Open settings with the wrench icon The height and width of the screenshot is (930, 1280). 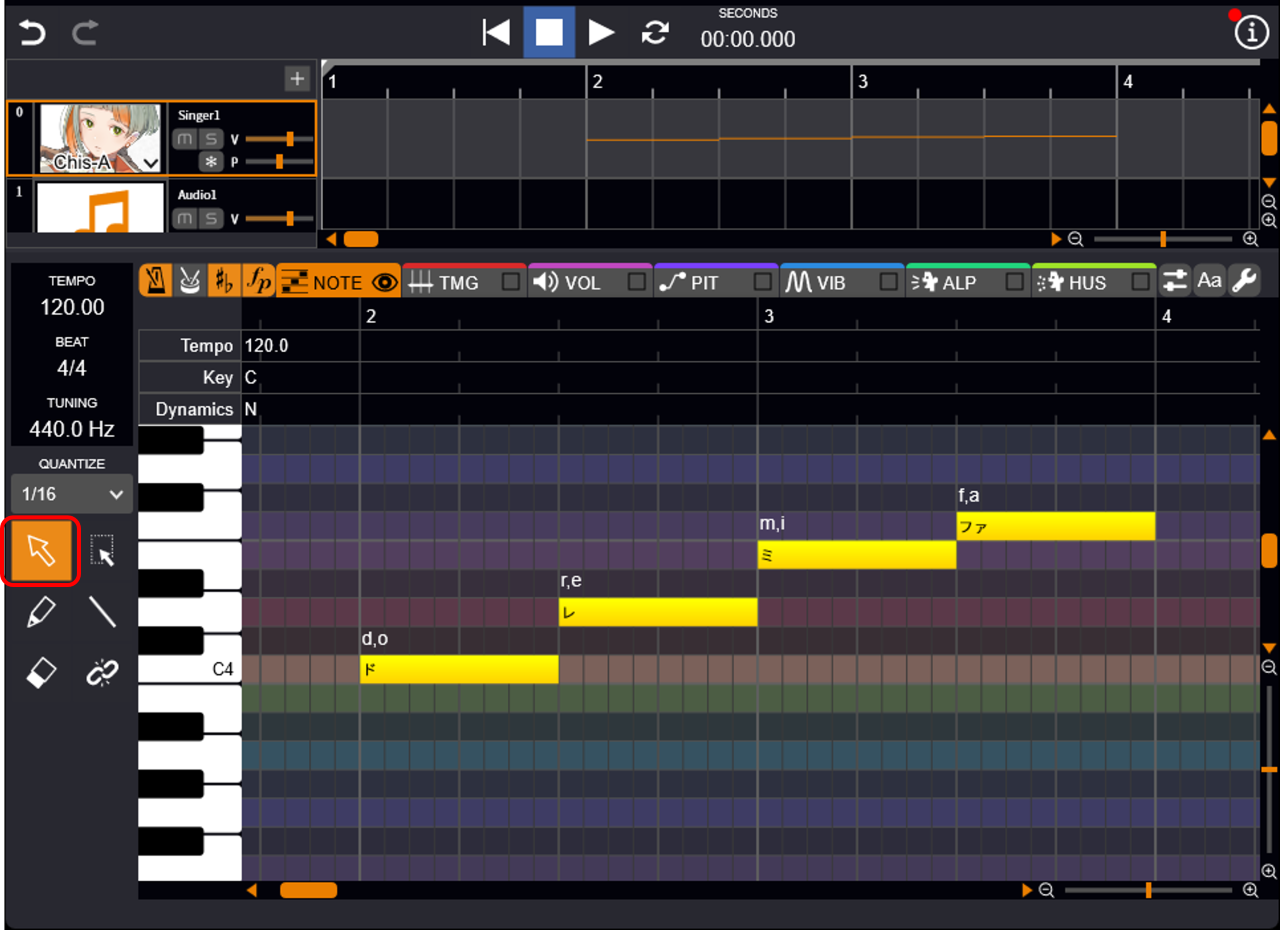(x=1243, y=282)
